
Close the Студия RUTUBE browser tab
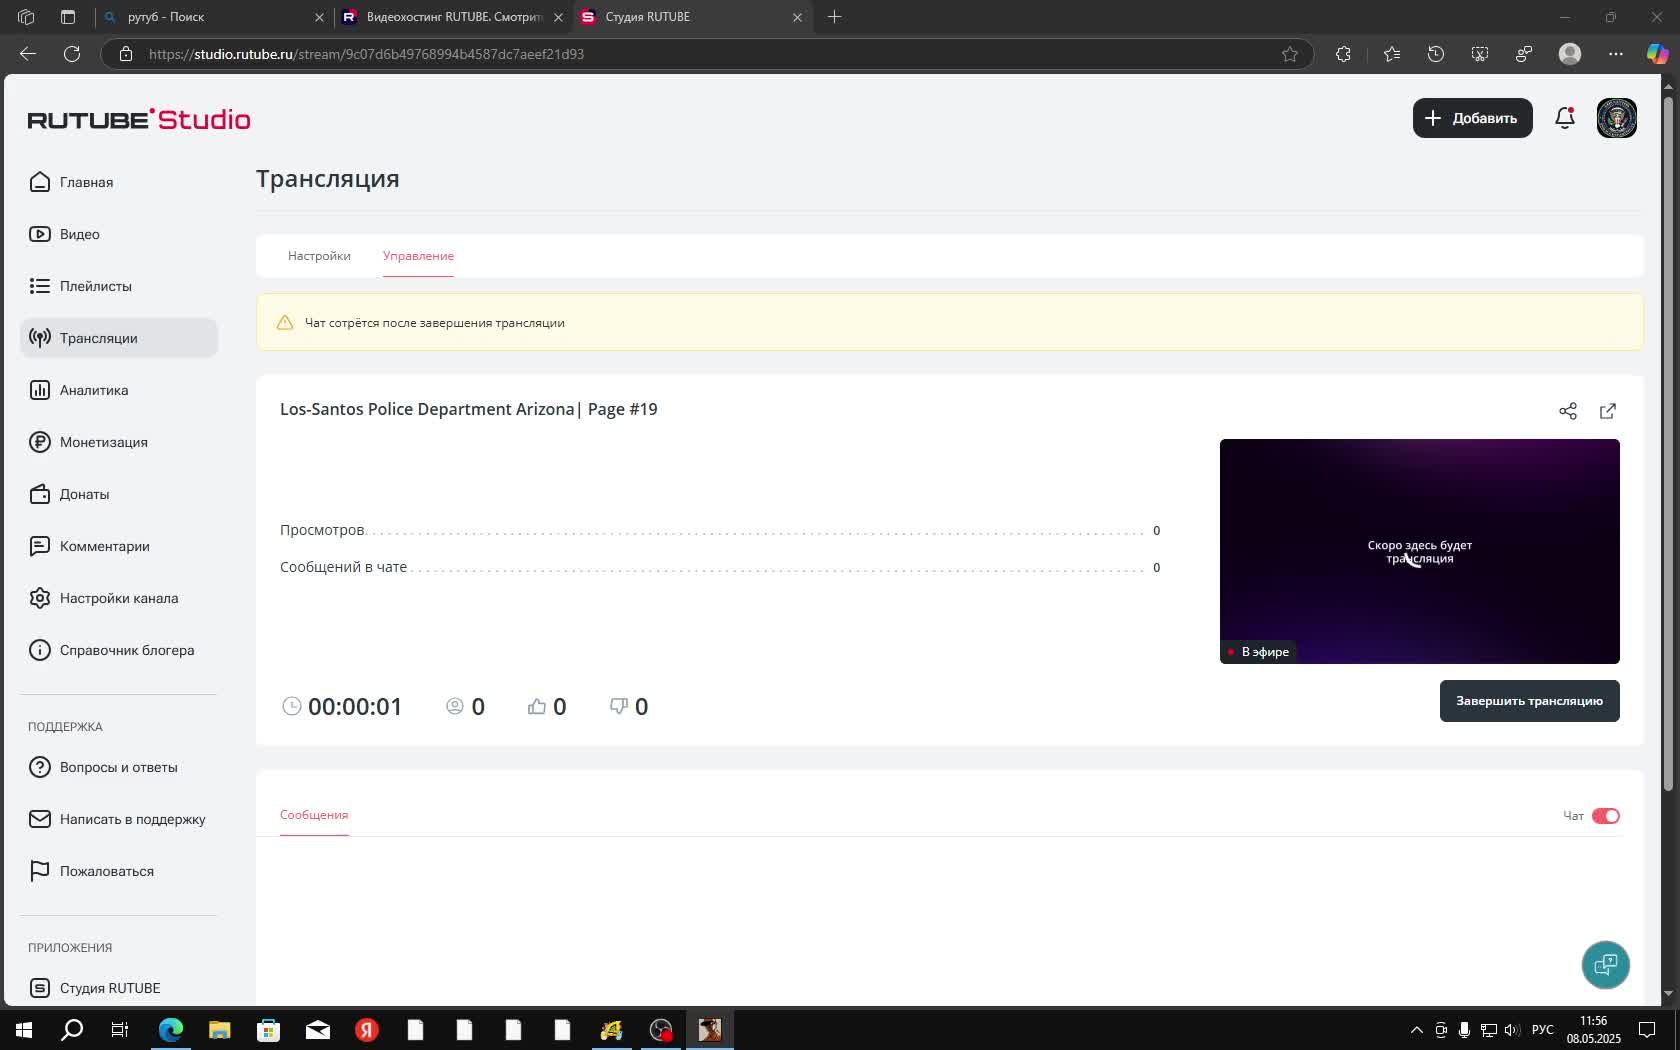tap(797, 17)
